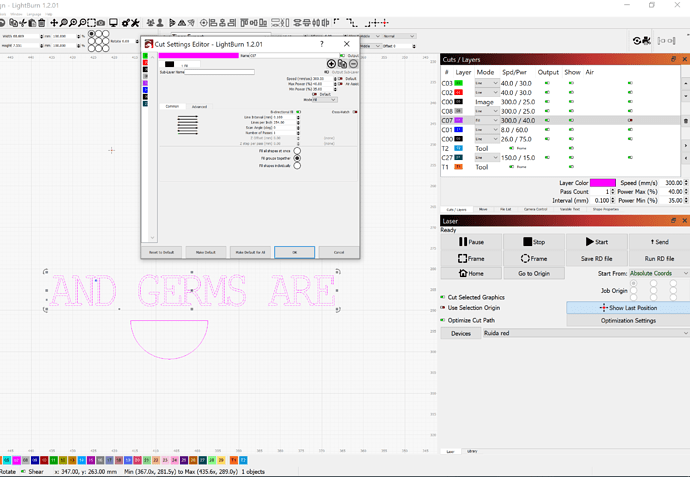Screen dimensions: 690x477
Task: Click Show Last Position button
Action: click(x=628, y=308)
